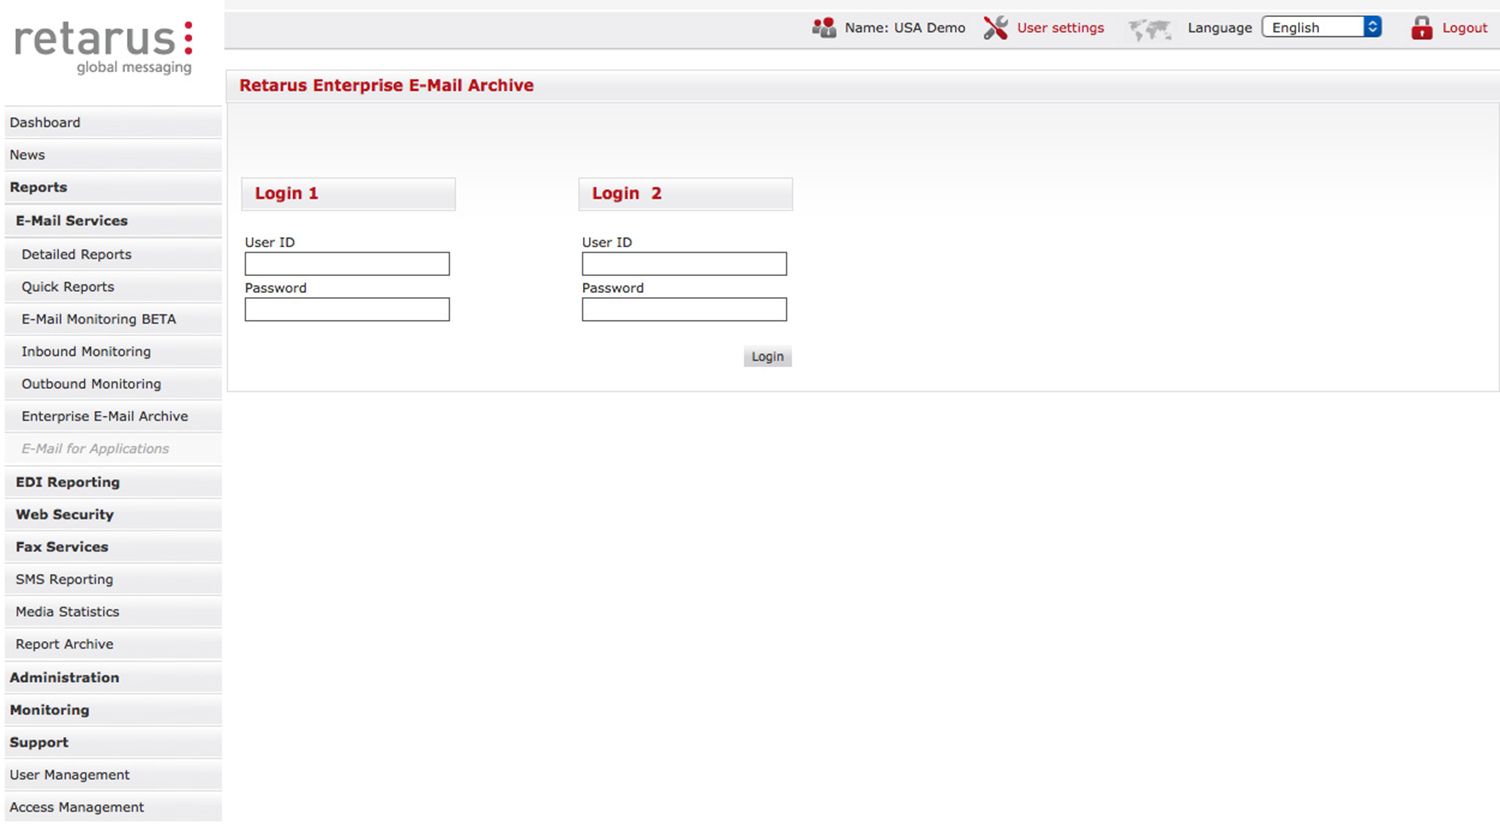Expand EDI Reporting in sidebar

(x=113, y=482)
